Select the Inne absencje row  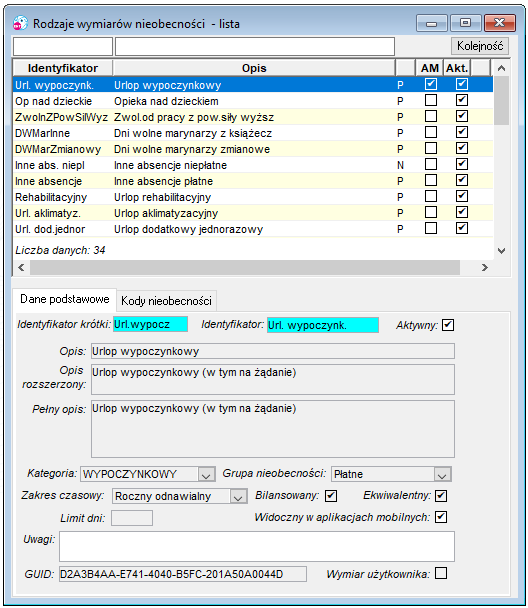(x=253, y=181)
